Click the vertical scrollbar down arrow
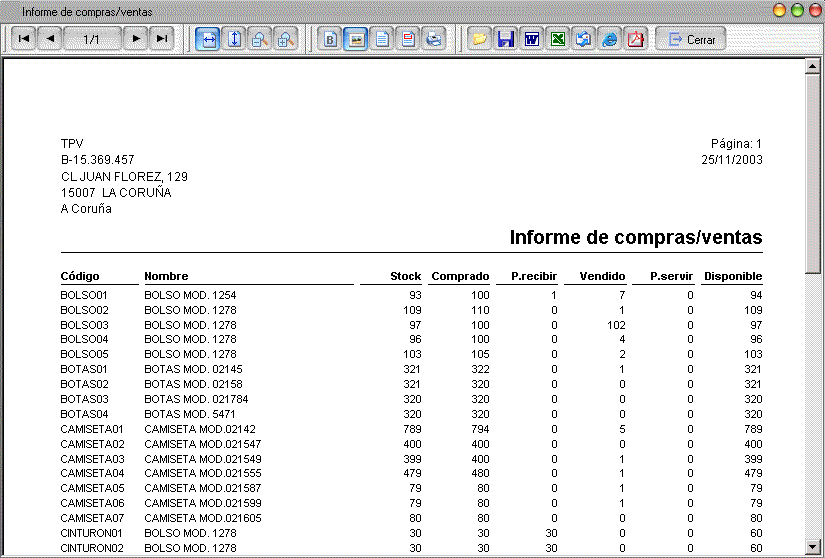Screen dimensions: 825x558 pyautogui.click(x=814, y=546)
